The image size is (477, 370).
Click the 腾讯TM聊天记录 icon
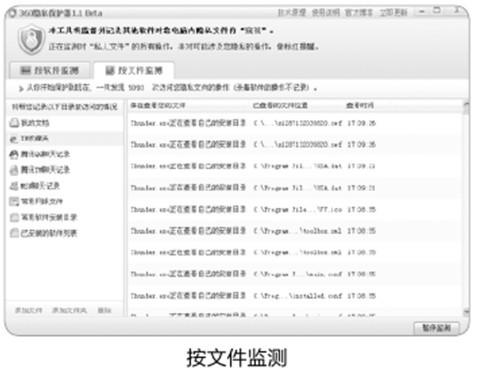pyautogui.click(x=14, y=170)
